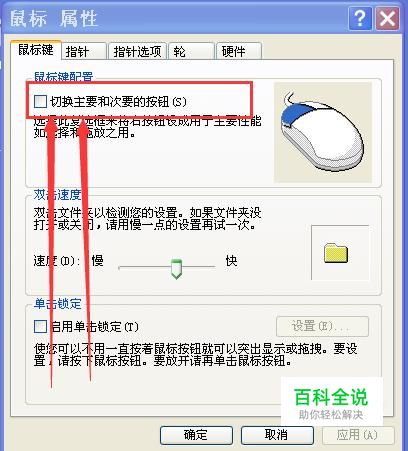
Task: Select the 指针选项 tab
Action: click(x=137, y=52)
